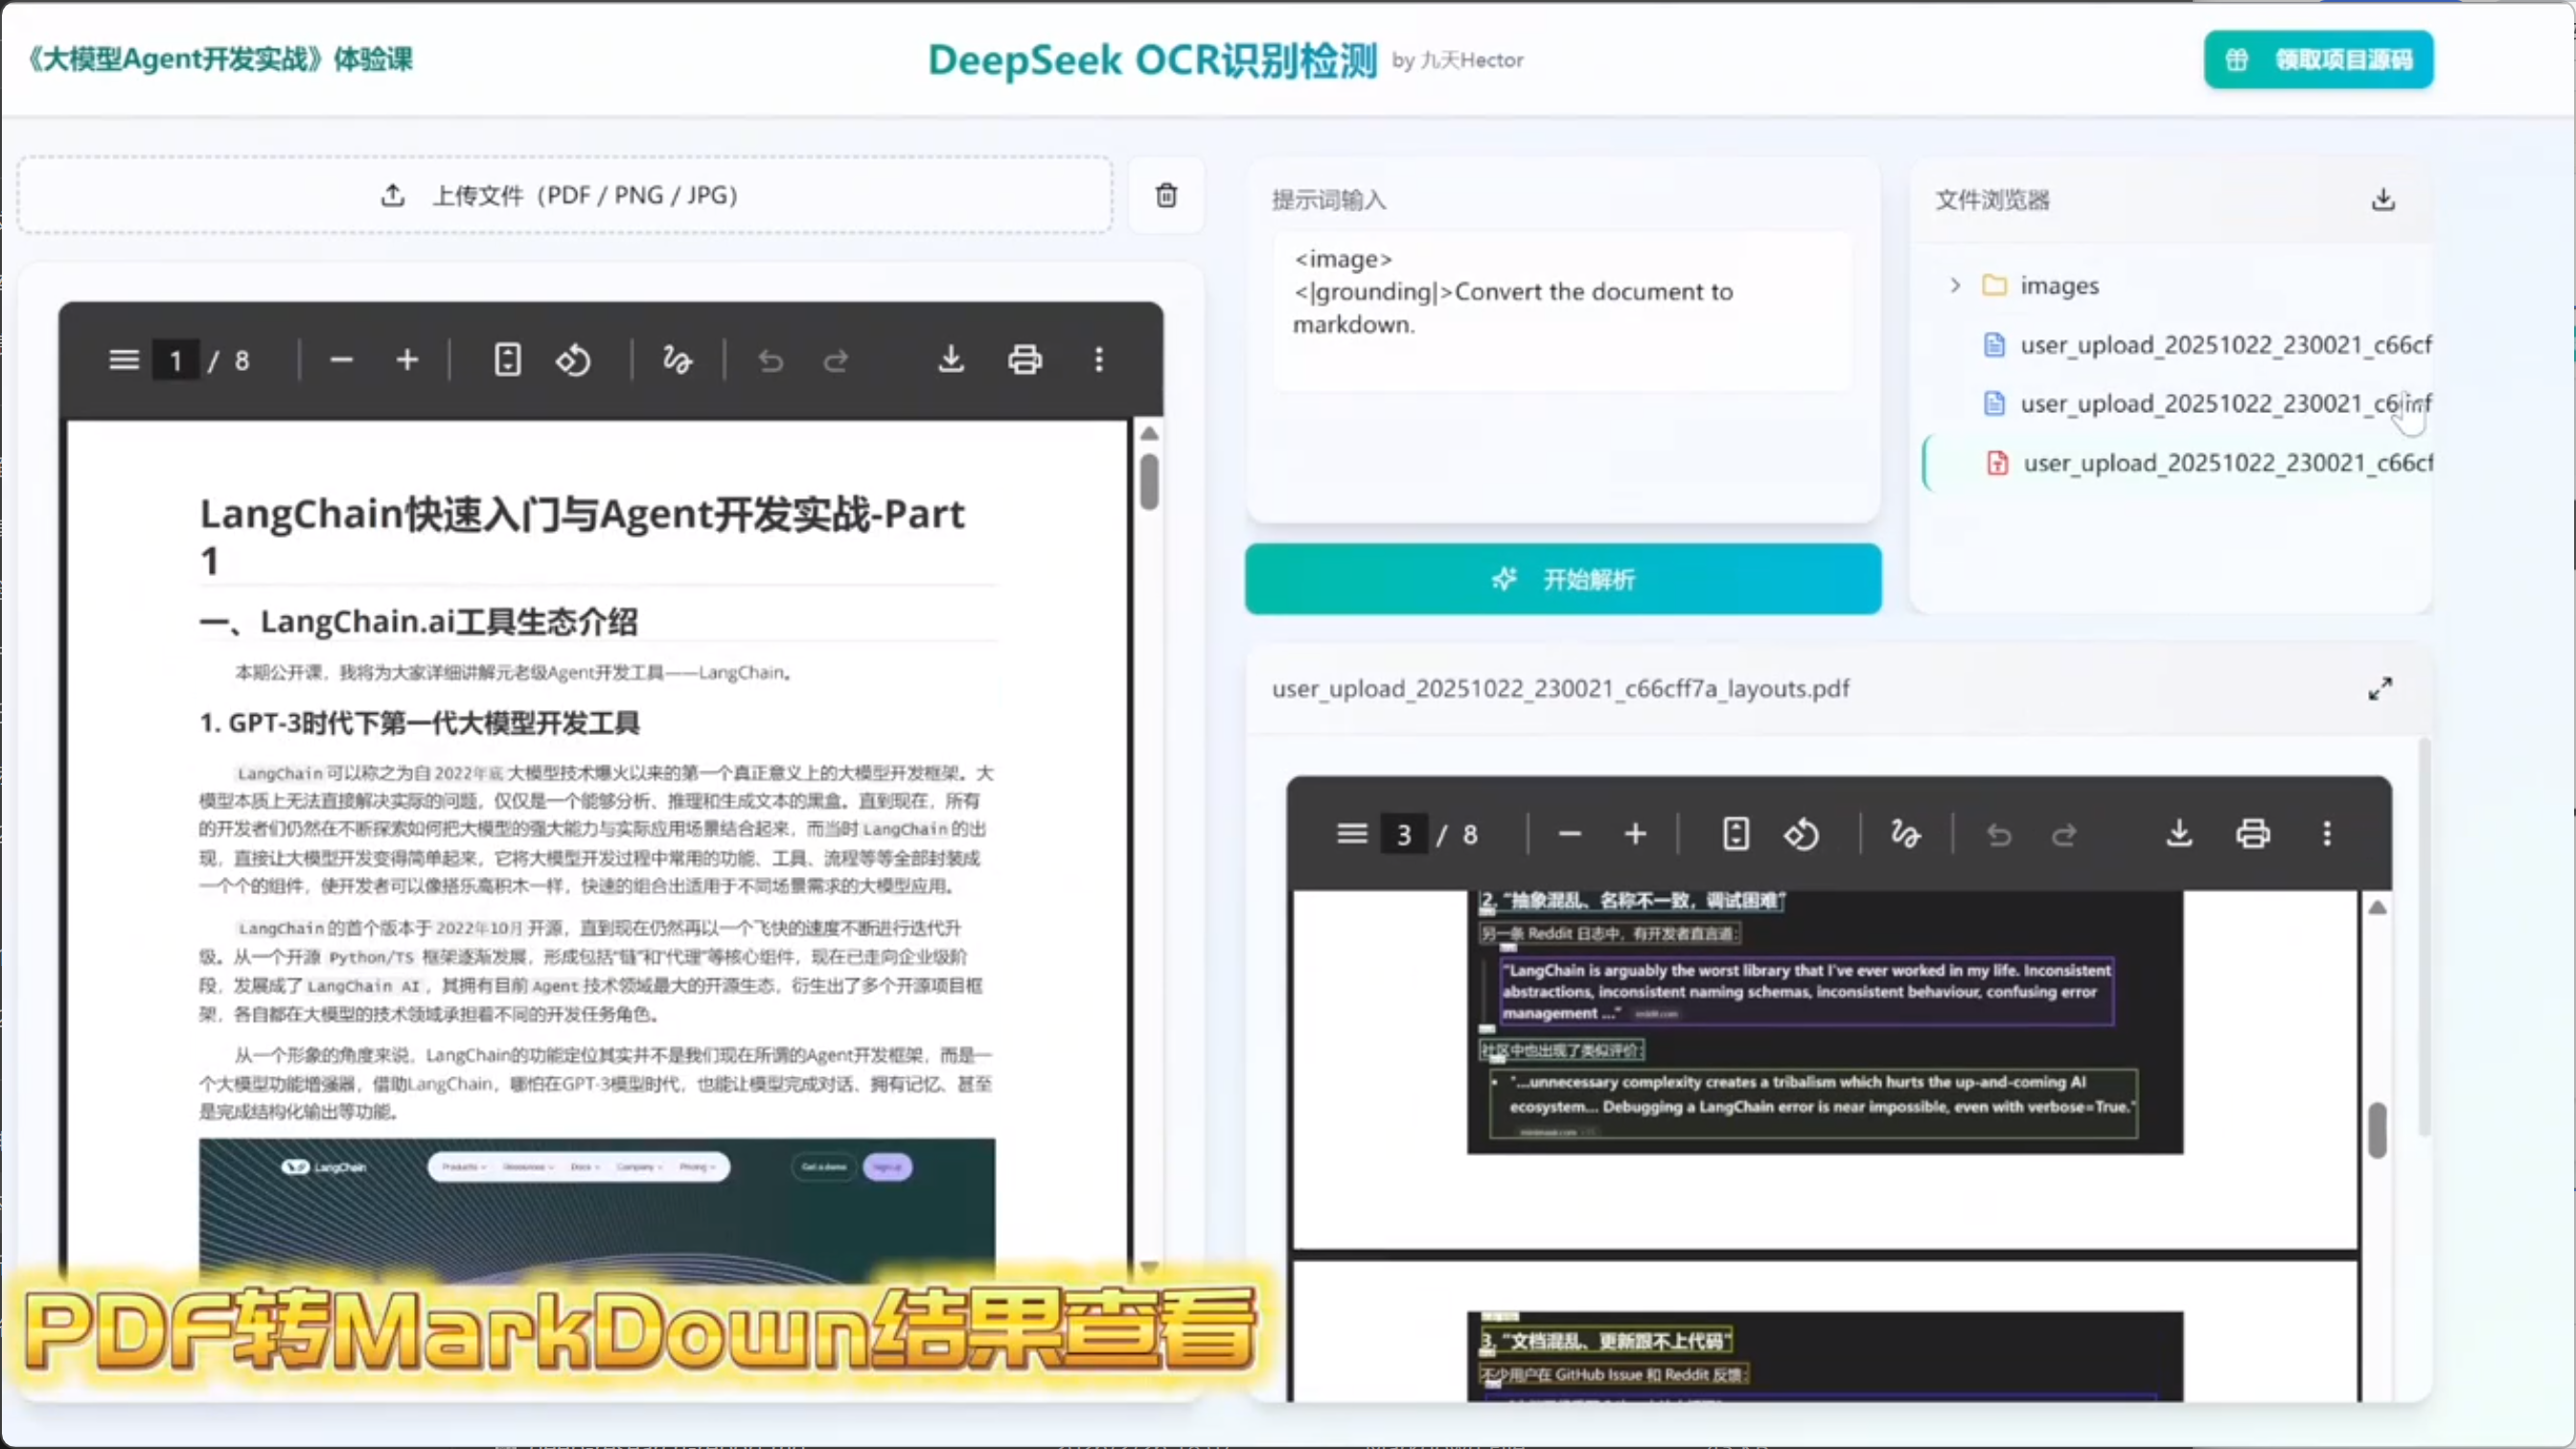Delete uploaded file with trash icon
Image resolution: width=2576 pixels, height=1449 pixels.
click(x=1166, y=195)
